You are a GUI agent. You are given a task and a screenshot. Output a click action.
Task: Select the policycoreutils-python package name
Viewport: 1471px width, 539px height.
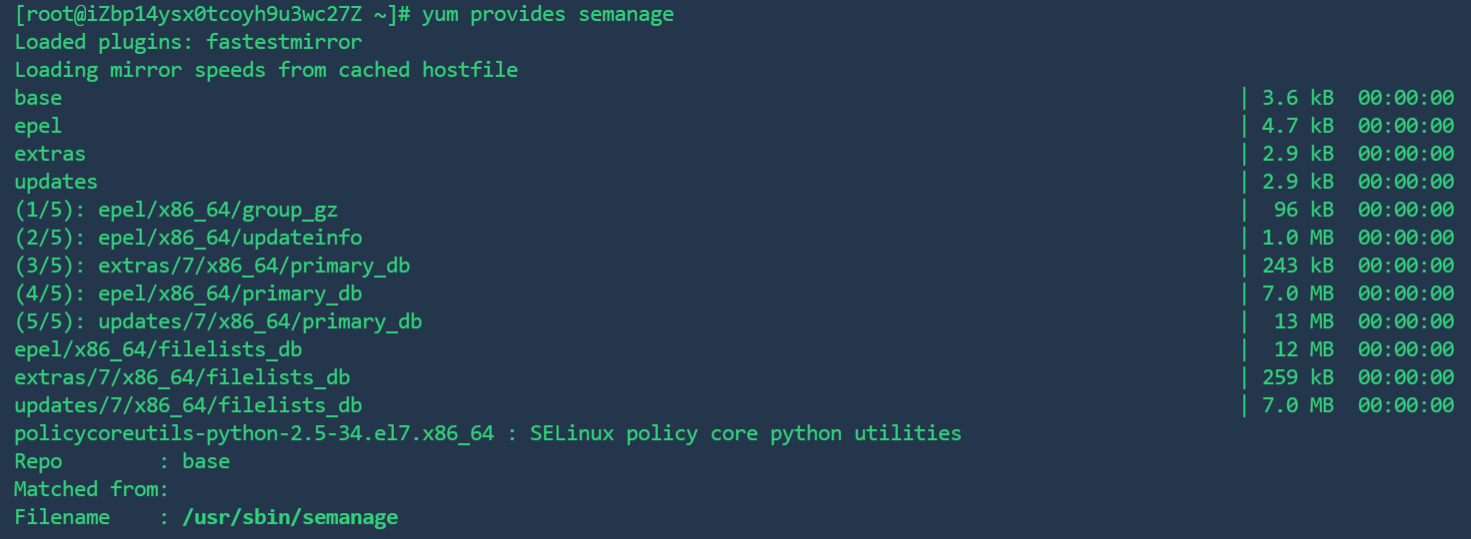254,434
